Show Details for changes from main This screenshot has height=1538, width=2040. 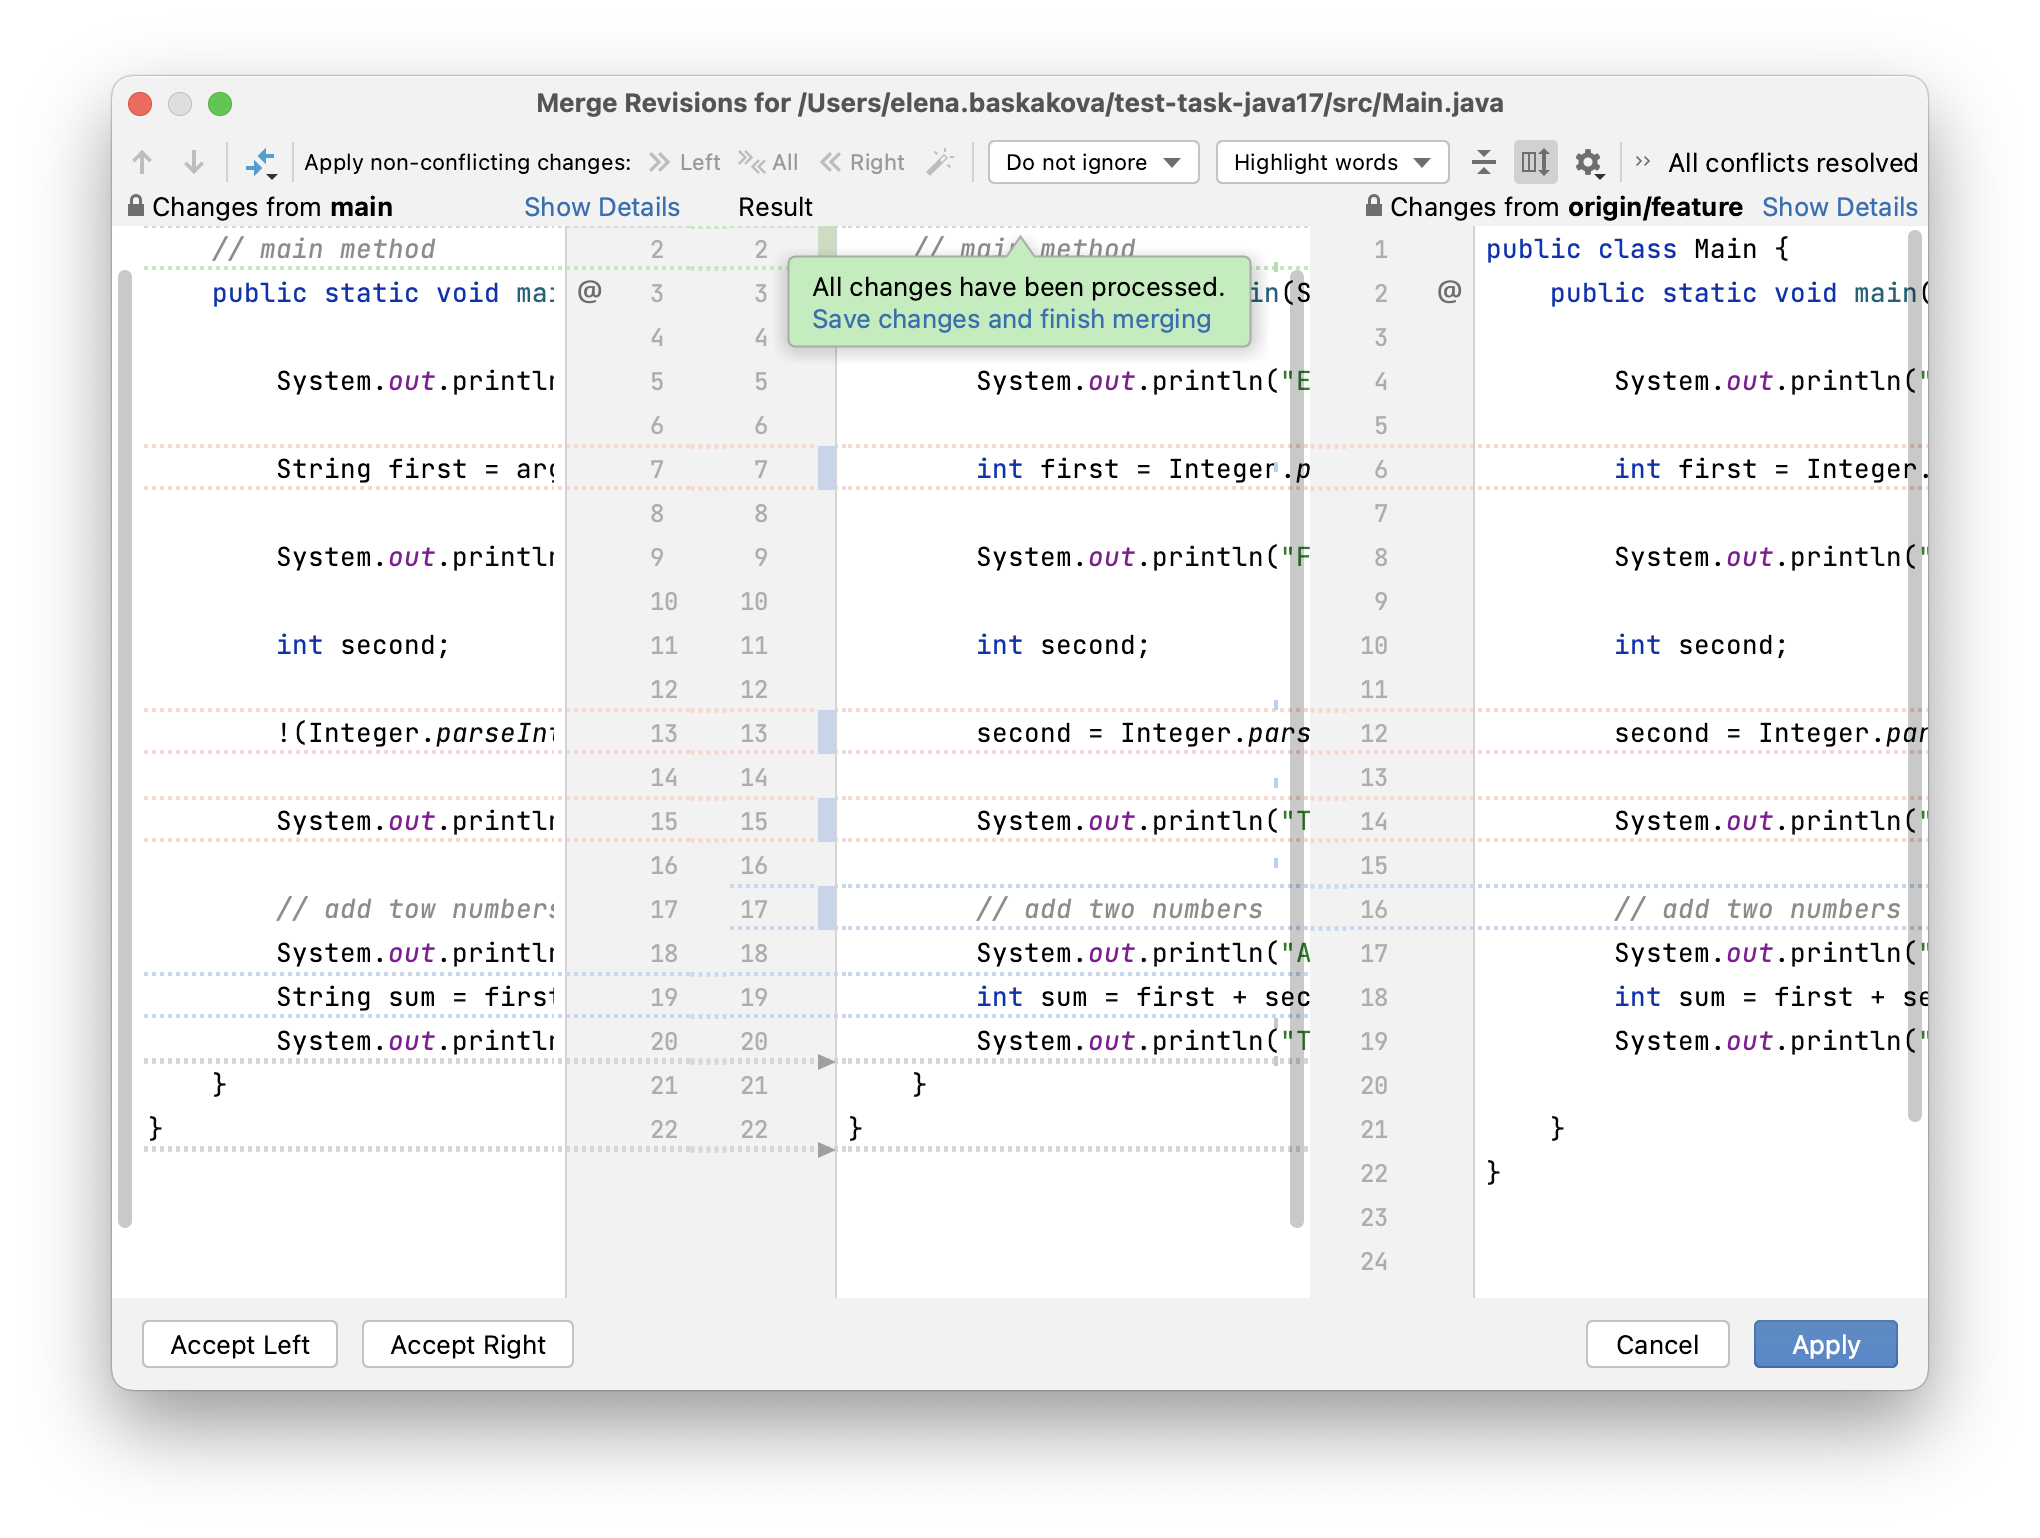(x=601, y=207)
